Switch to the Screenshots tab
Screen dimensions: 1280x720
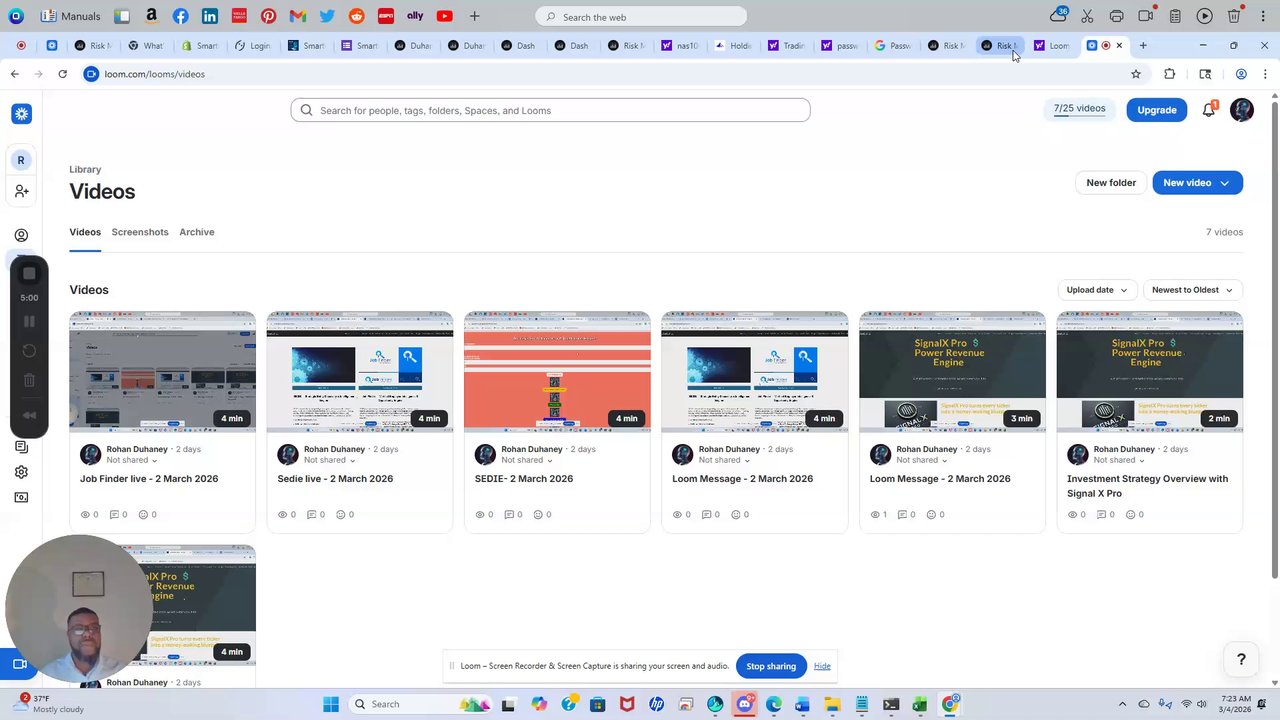click(140, 232)
